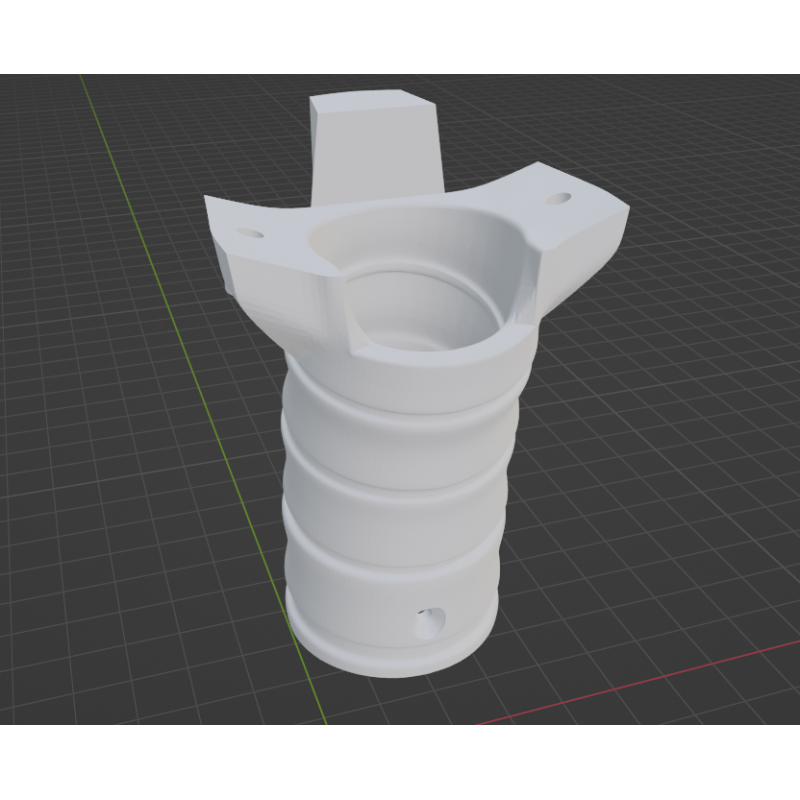This screenshot has width=800, height=800.
Task: Click the small hole on the right flange
Action: tap(556, 200)
